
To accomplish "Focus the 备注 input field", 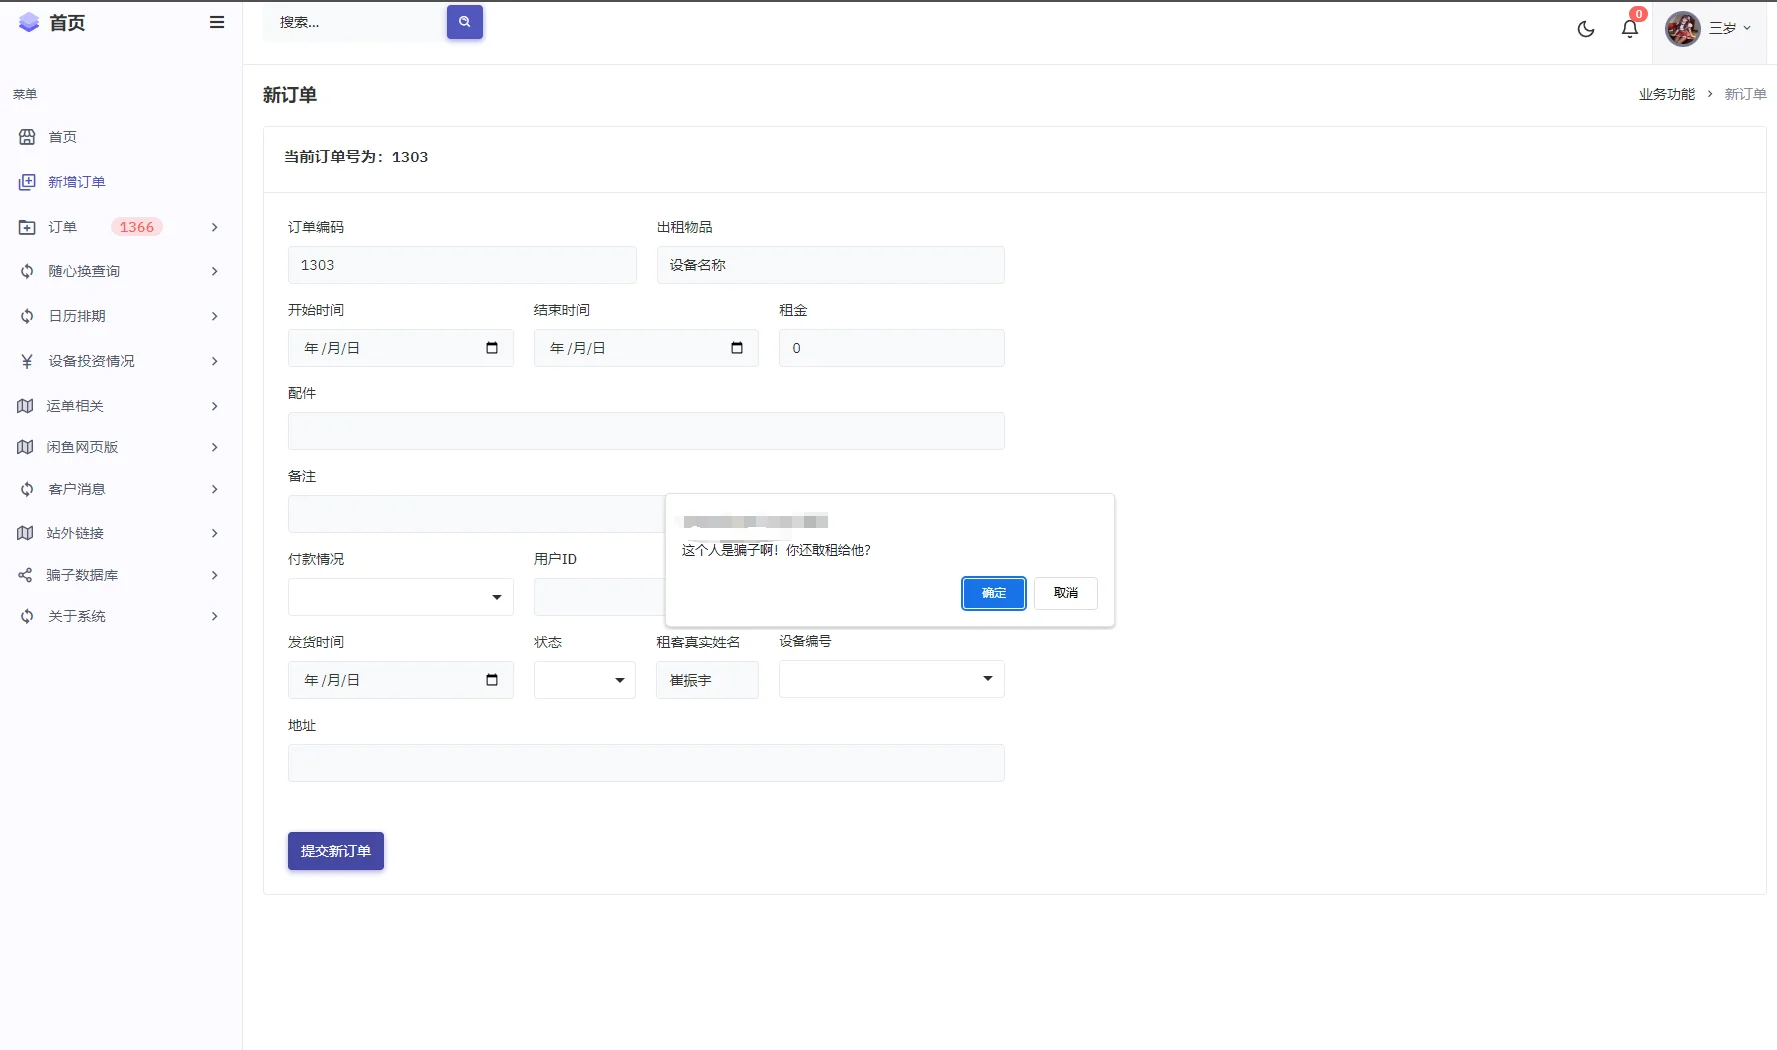I will (476, 514).
